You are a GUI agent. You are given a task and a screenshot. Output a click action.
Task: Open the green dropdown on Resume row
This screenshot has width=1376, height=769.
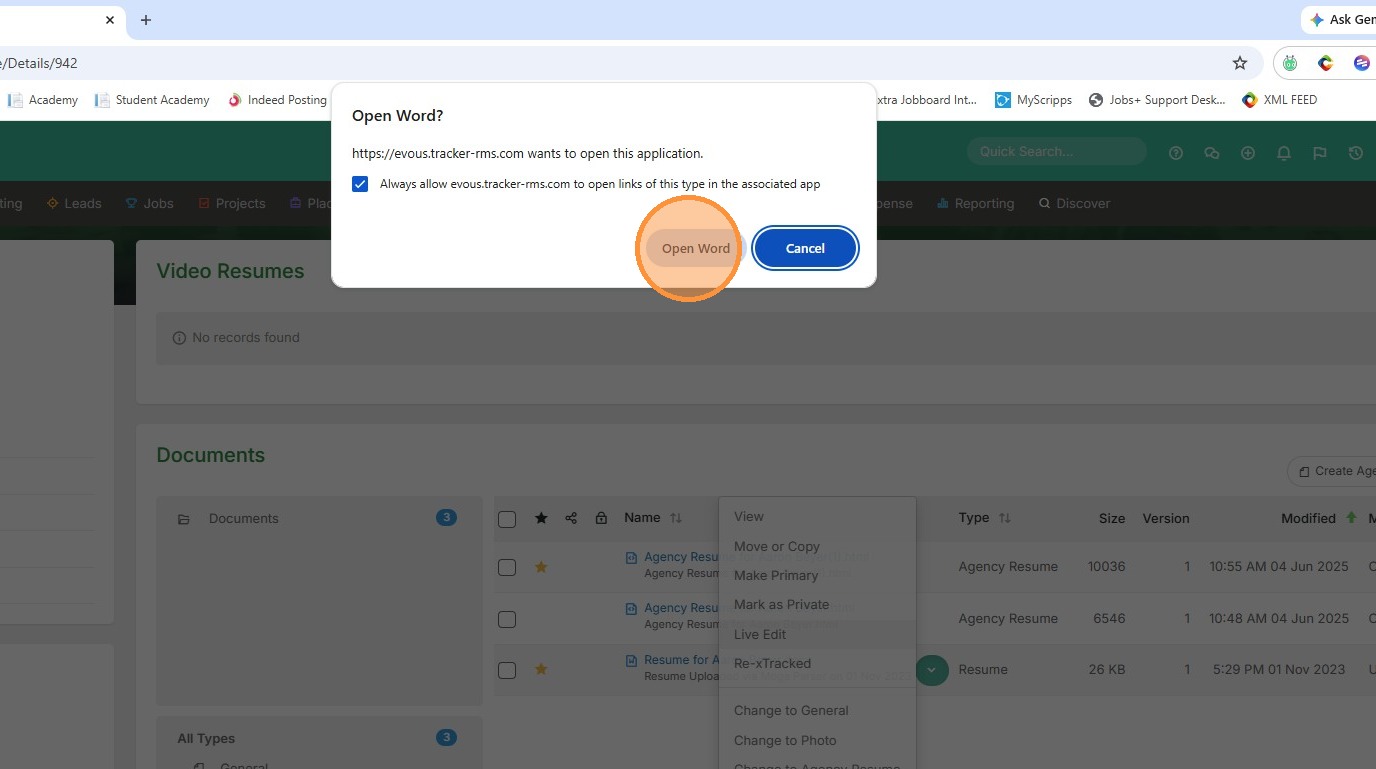932,669
